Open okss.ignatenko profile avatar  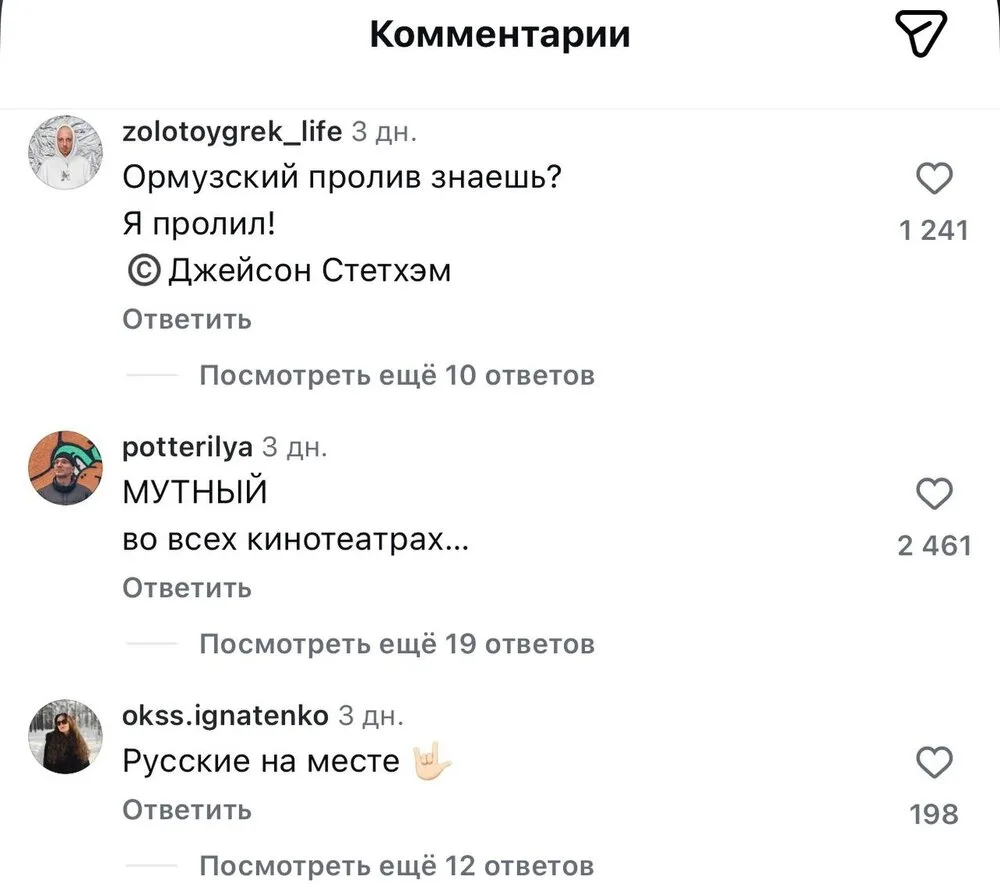(x=62, y=736)
